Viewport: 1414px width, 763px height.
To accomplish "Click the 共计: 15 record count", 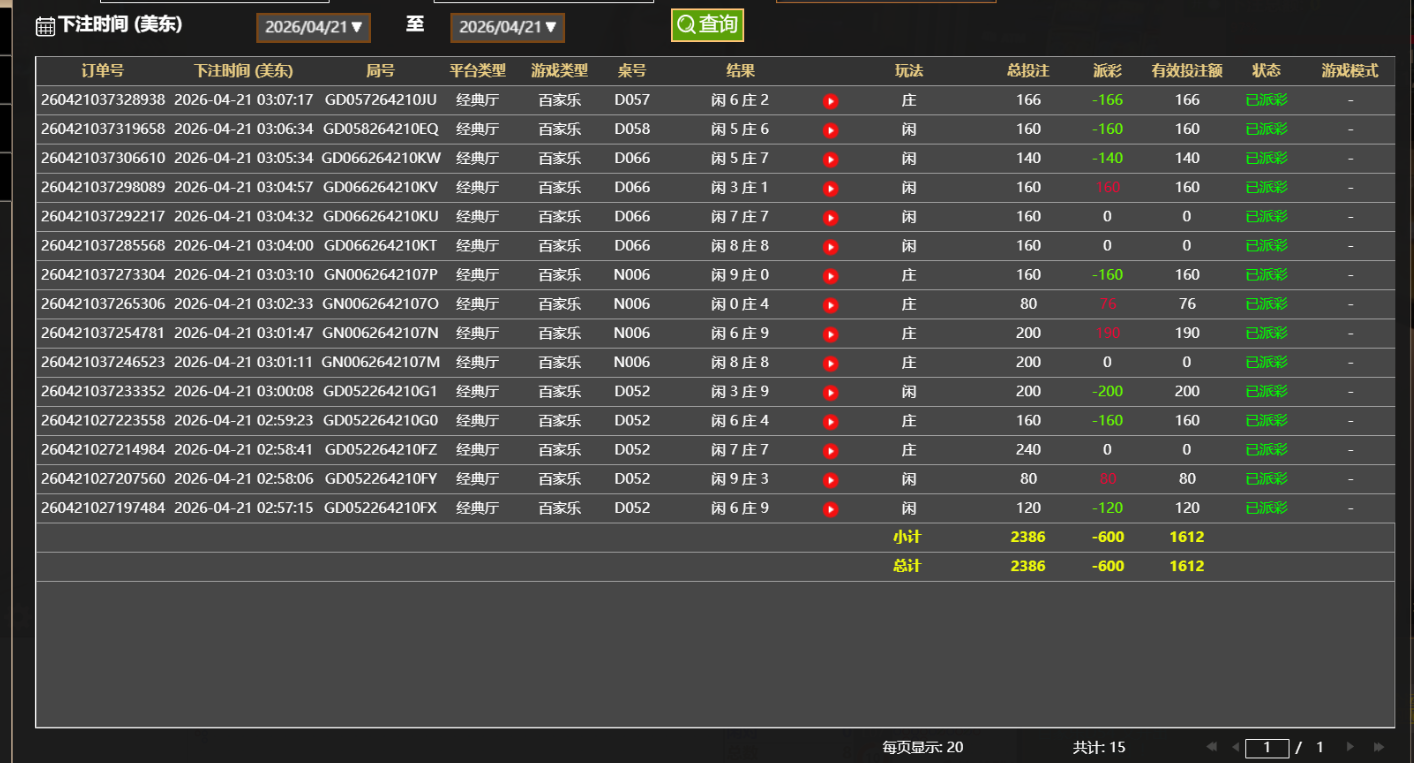I will (x=1099, y=747).
